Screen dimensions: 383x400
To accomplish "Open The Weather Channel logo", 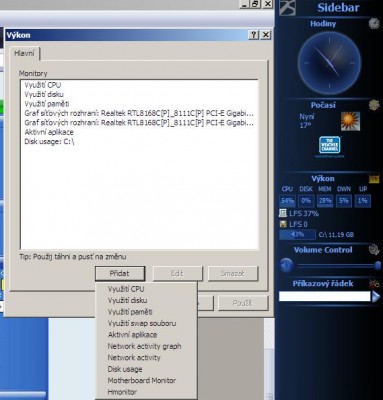I will 329,145.
